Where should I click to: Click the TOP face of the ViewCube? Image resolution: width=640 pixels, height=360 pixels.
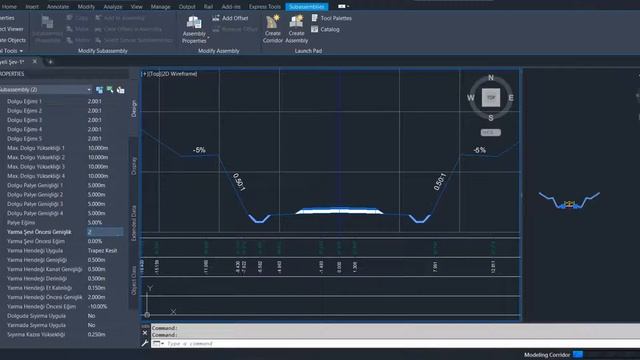click(x=491, y=98)
